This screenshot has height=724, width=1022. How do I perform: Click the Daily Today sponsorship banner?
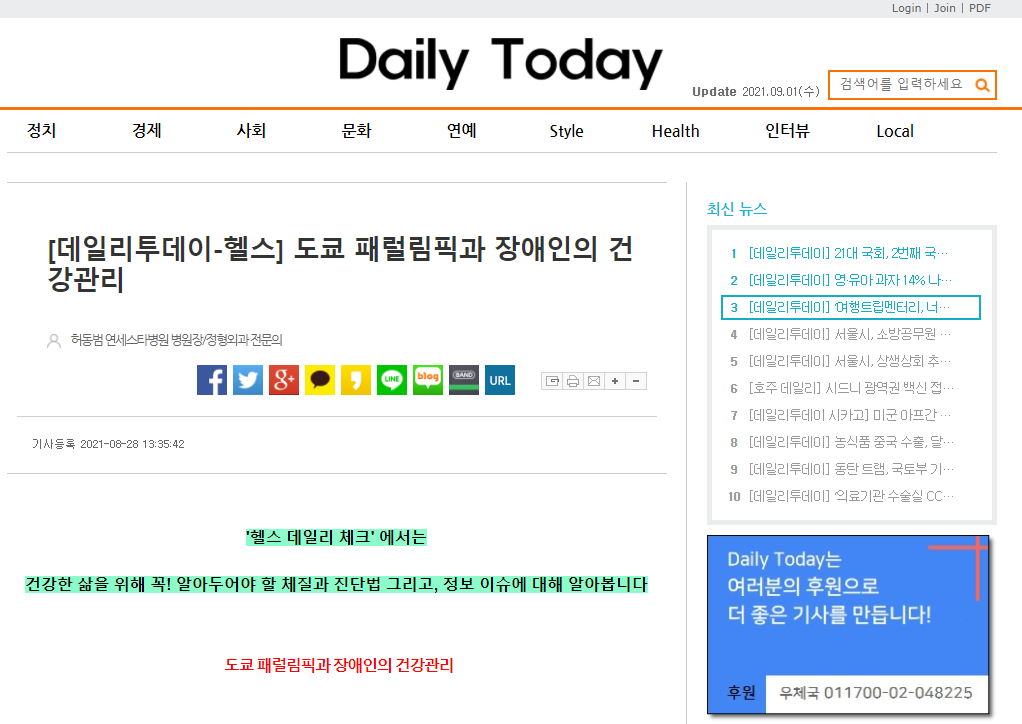[848, 625]
